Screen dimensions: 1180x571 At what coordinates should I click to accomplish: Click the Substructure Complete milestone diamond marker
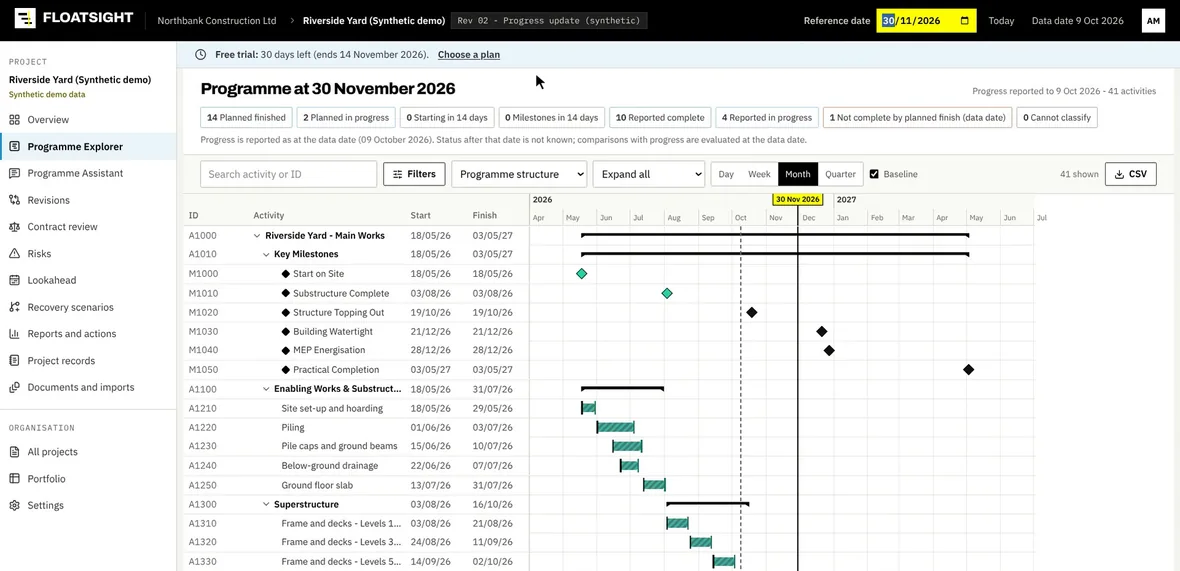pyautogui.click(x=667, y=293)
